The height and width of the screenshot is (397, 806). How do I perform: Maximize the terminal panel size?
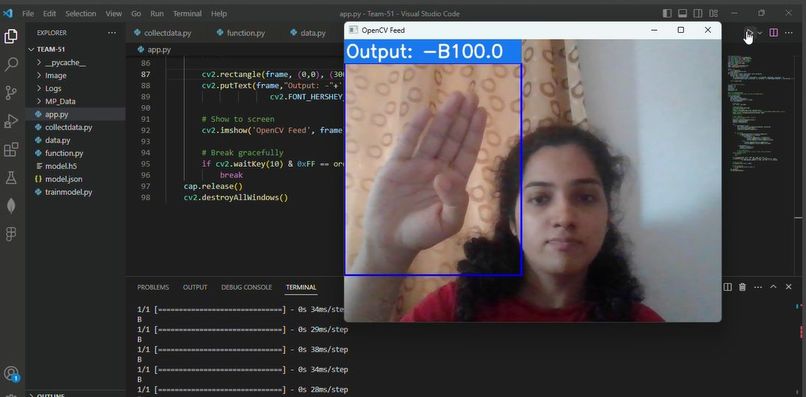(x=773, y=287)
